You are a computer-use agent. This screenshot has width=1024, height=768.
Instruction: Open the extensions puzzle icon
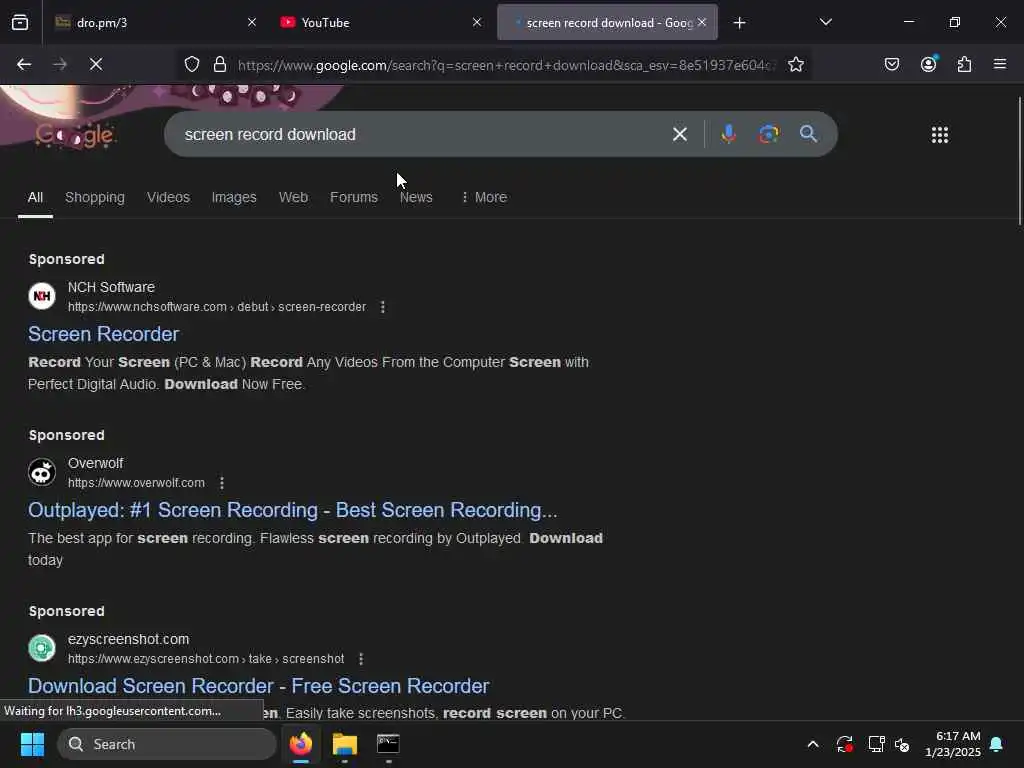click(965, 64)
